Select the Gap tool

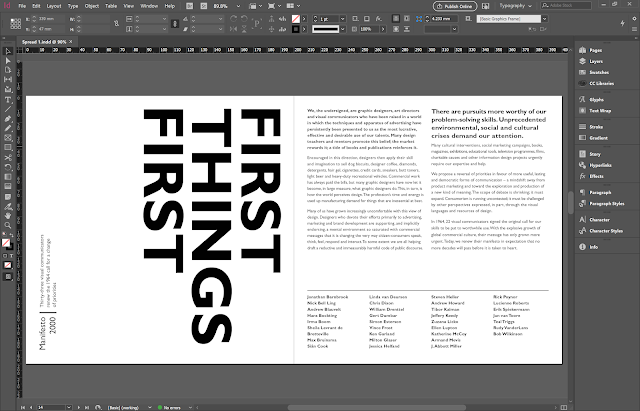tap(8, 80)
